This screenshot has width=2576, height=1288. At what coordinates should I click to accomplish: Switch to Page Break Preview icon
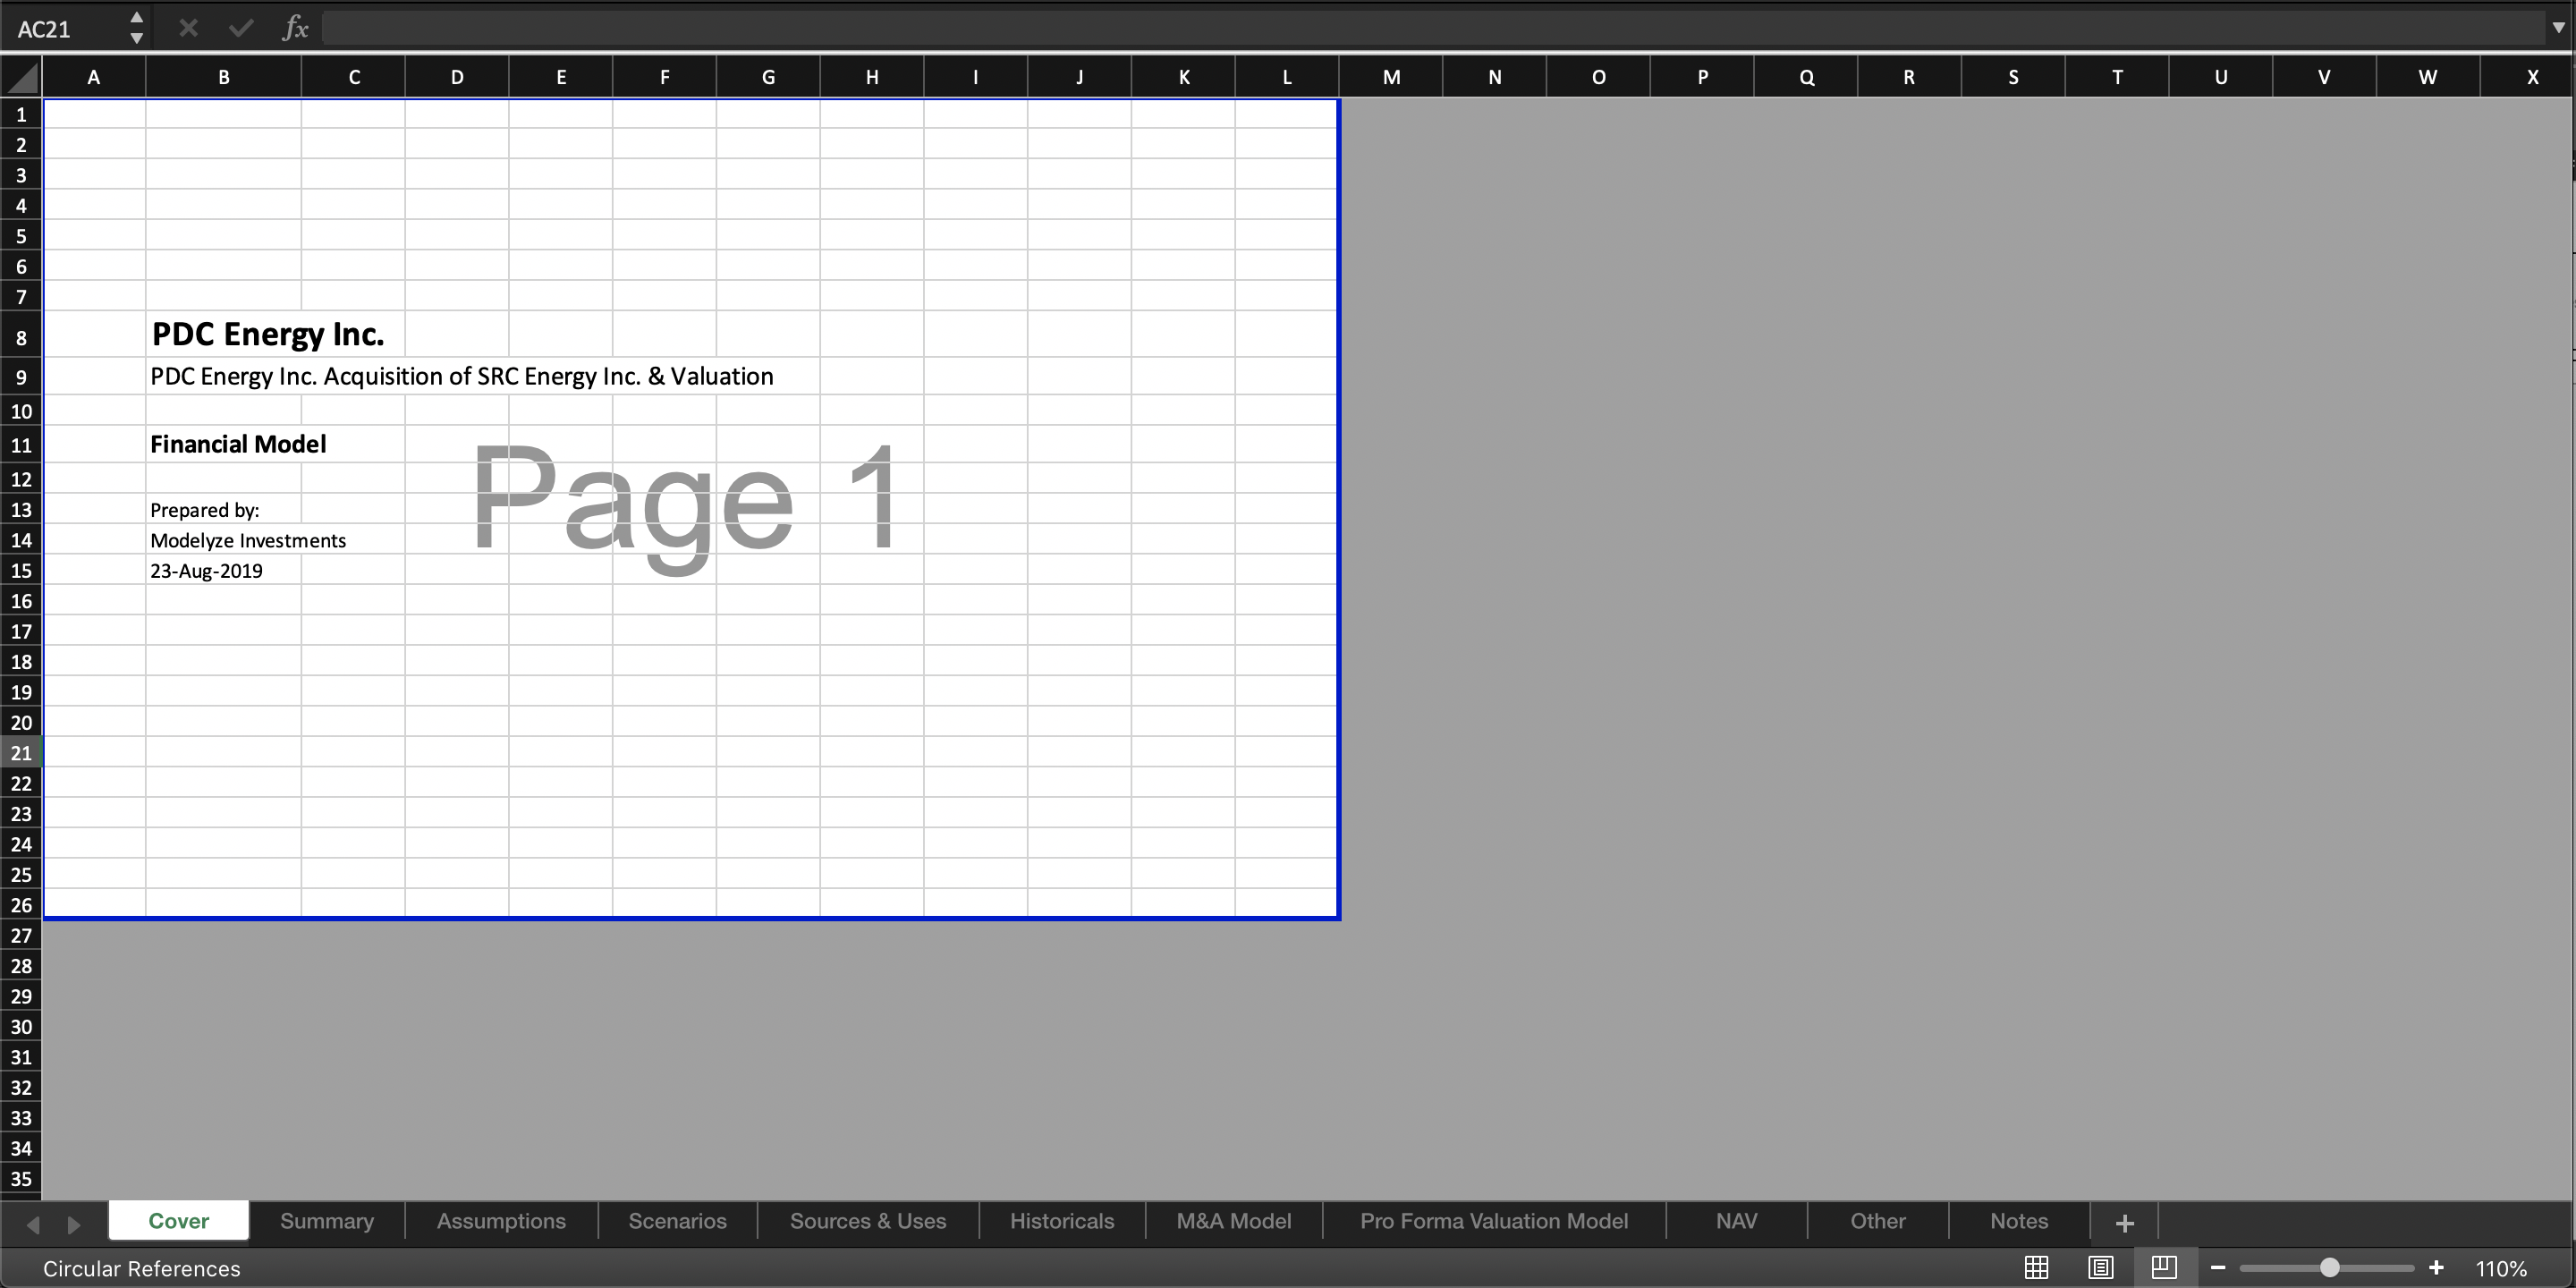(x=2164, y=1268)
